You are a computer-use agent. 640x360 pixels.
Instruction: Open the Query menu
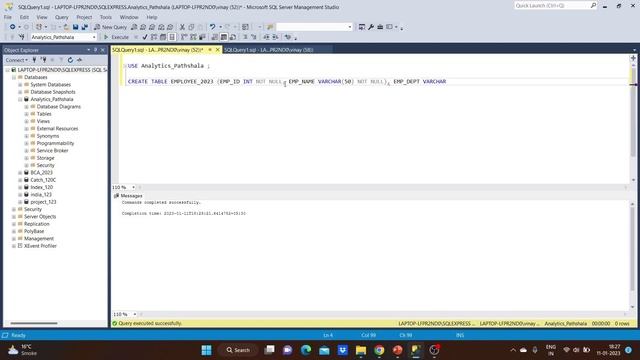(x=62, y=17)
